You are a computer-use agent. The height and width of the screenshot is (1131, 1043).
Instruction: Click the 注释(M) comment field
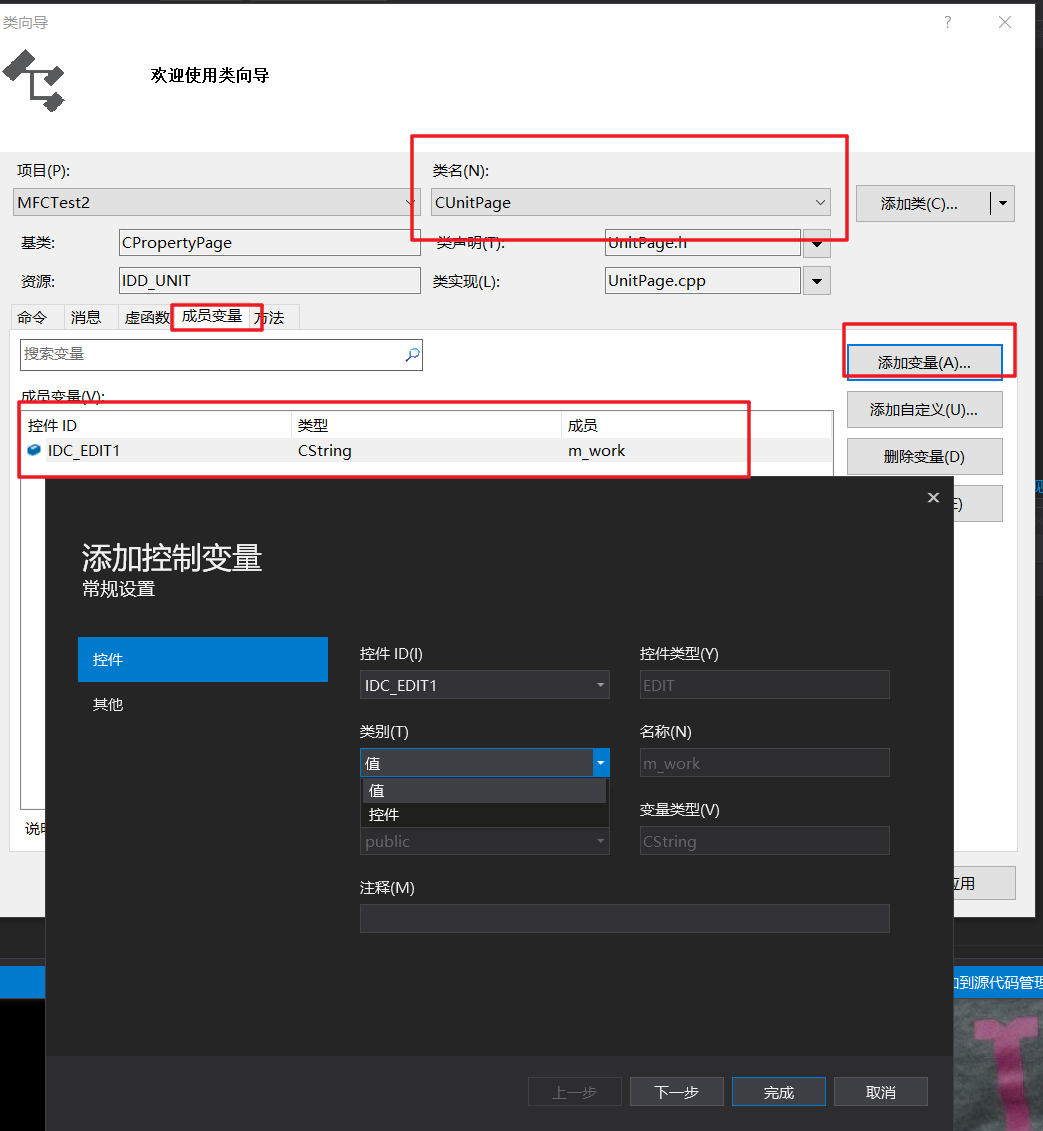coord(625,919)
